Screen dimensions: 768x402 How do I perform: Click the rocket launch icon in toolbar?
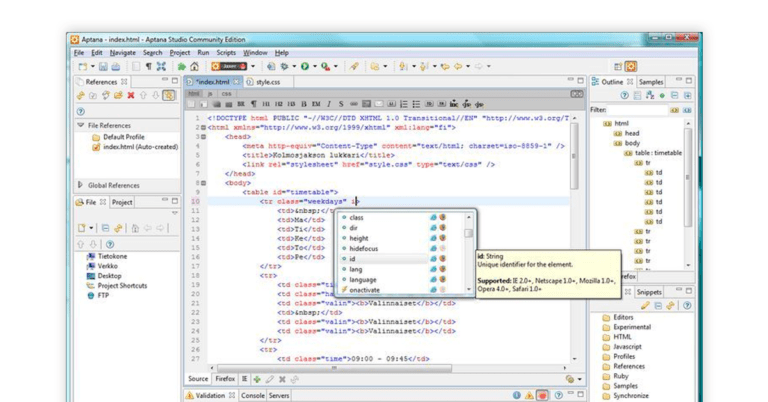coord(354,67)
